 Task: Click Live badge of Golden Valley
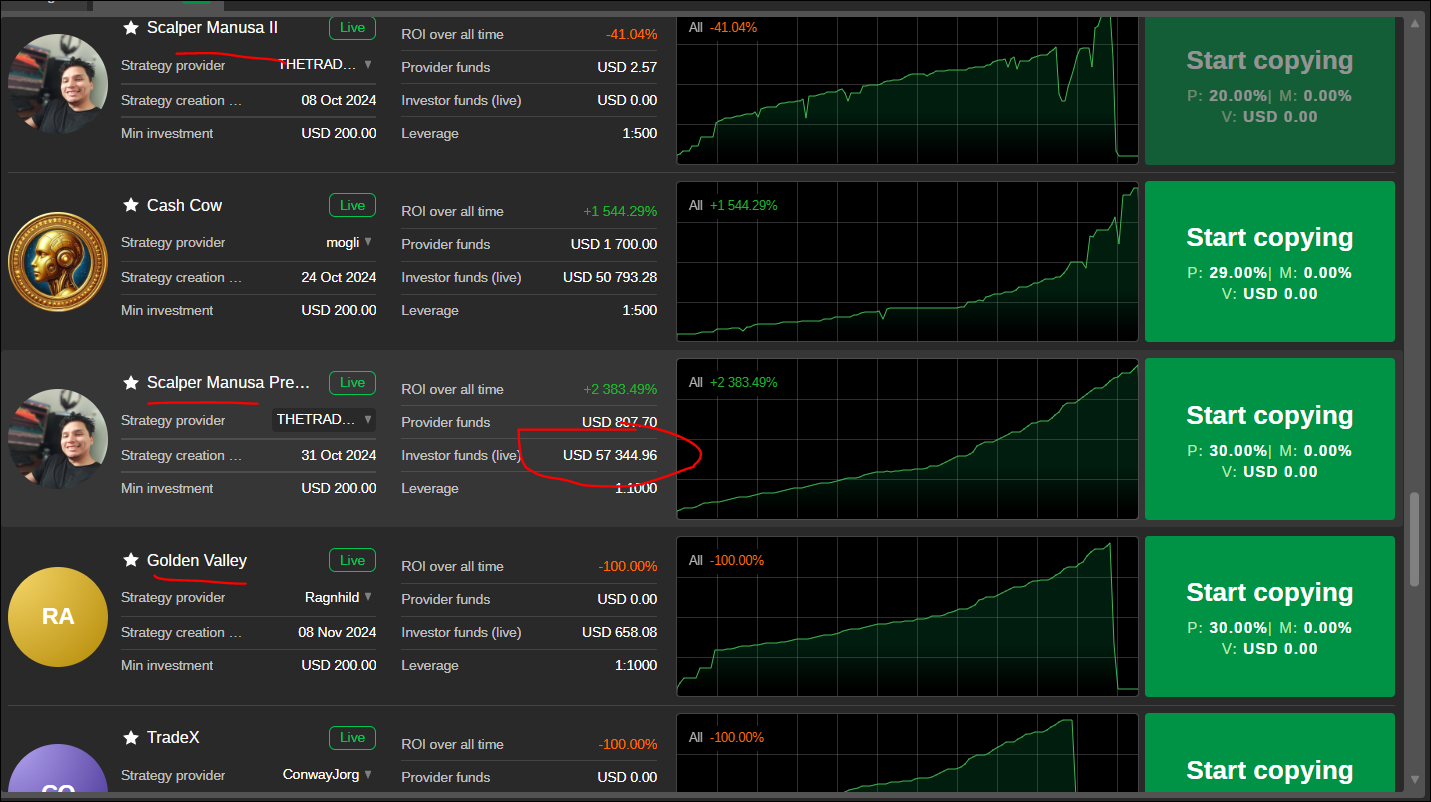352,560
